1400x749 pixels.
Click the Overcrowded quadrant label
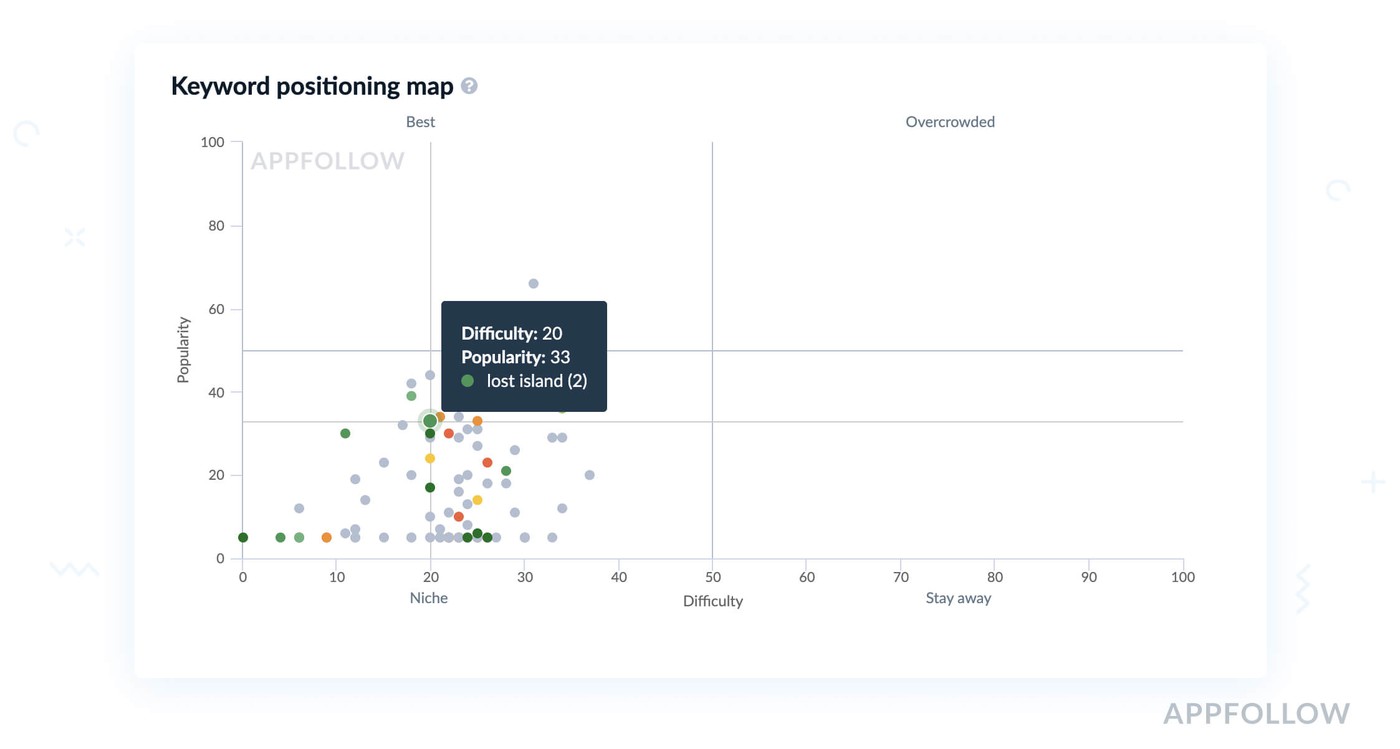pyautogui.click(x=950, y=122)
